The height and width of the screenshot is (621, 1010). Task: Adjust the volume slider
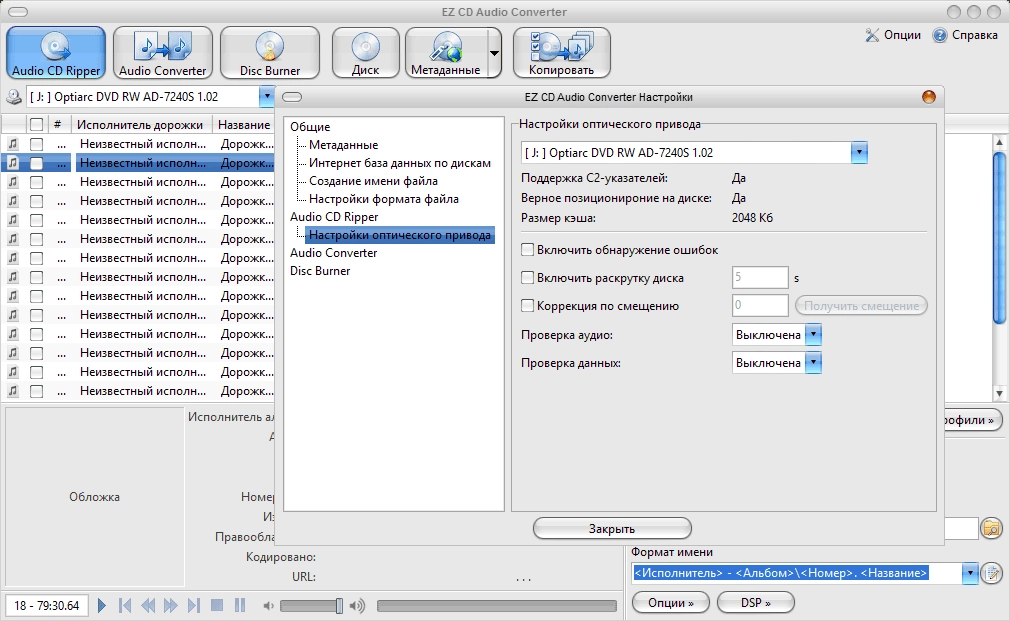click(312, 606)
